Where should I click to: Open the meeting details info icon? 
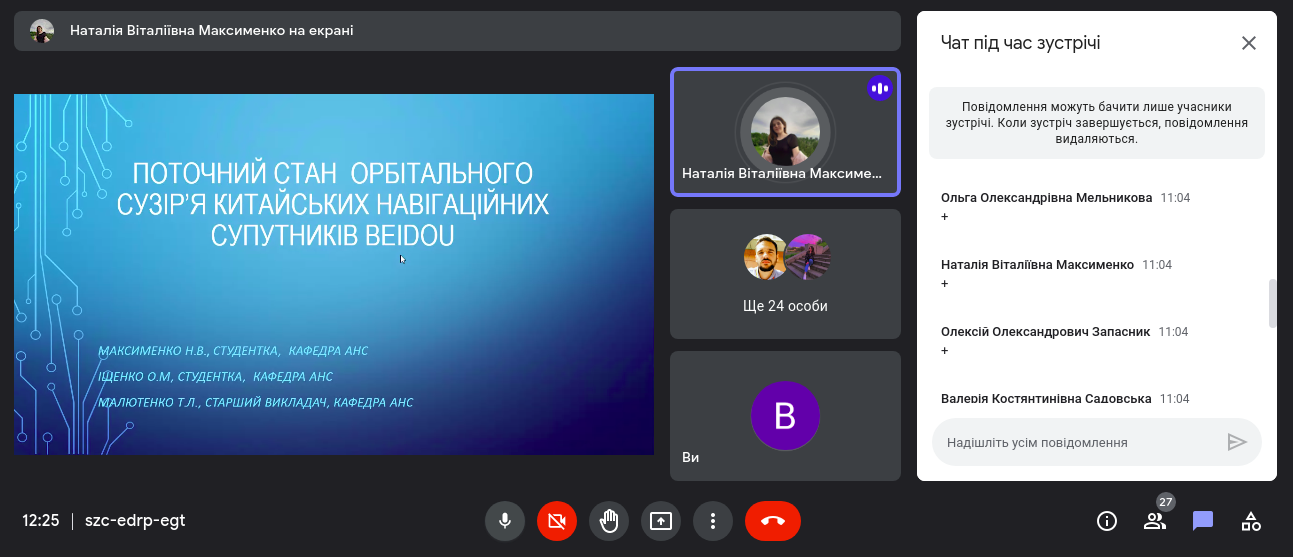pyautogui.click(x=1107, y=521)
